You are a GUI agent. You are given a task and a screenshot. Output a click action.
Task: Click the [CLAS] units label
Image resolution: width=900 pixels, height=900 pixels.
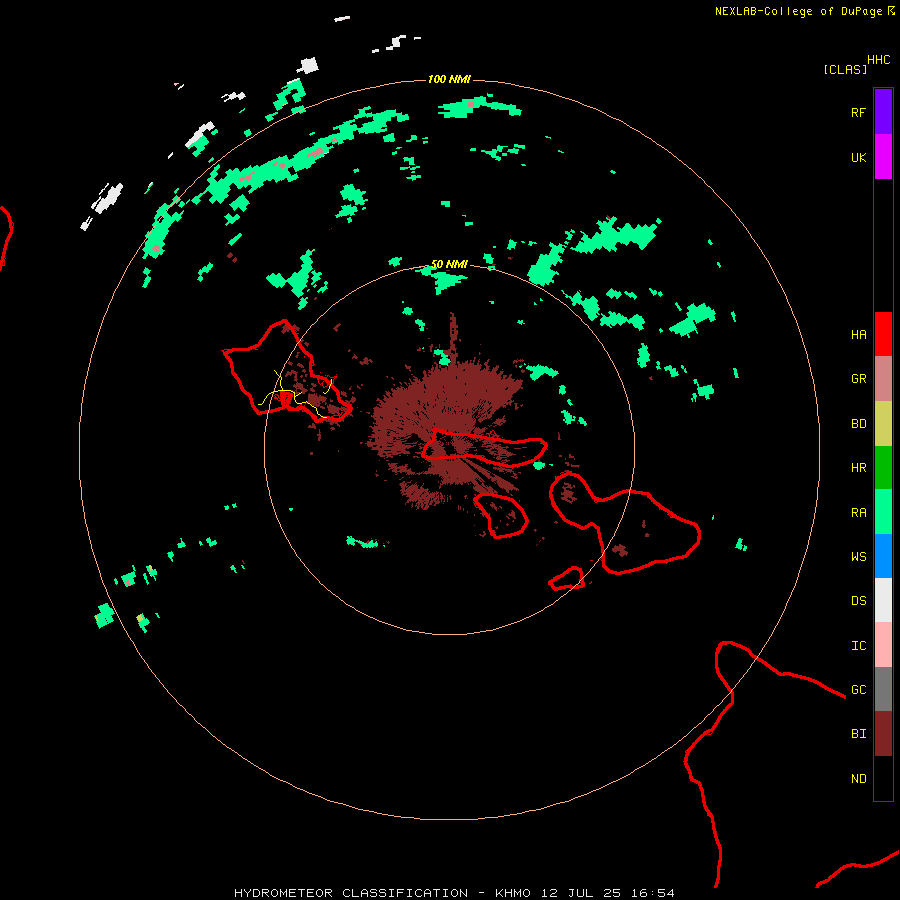[845, 69]
